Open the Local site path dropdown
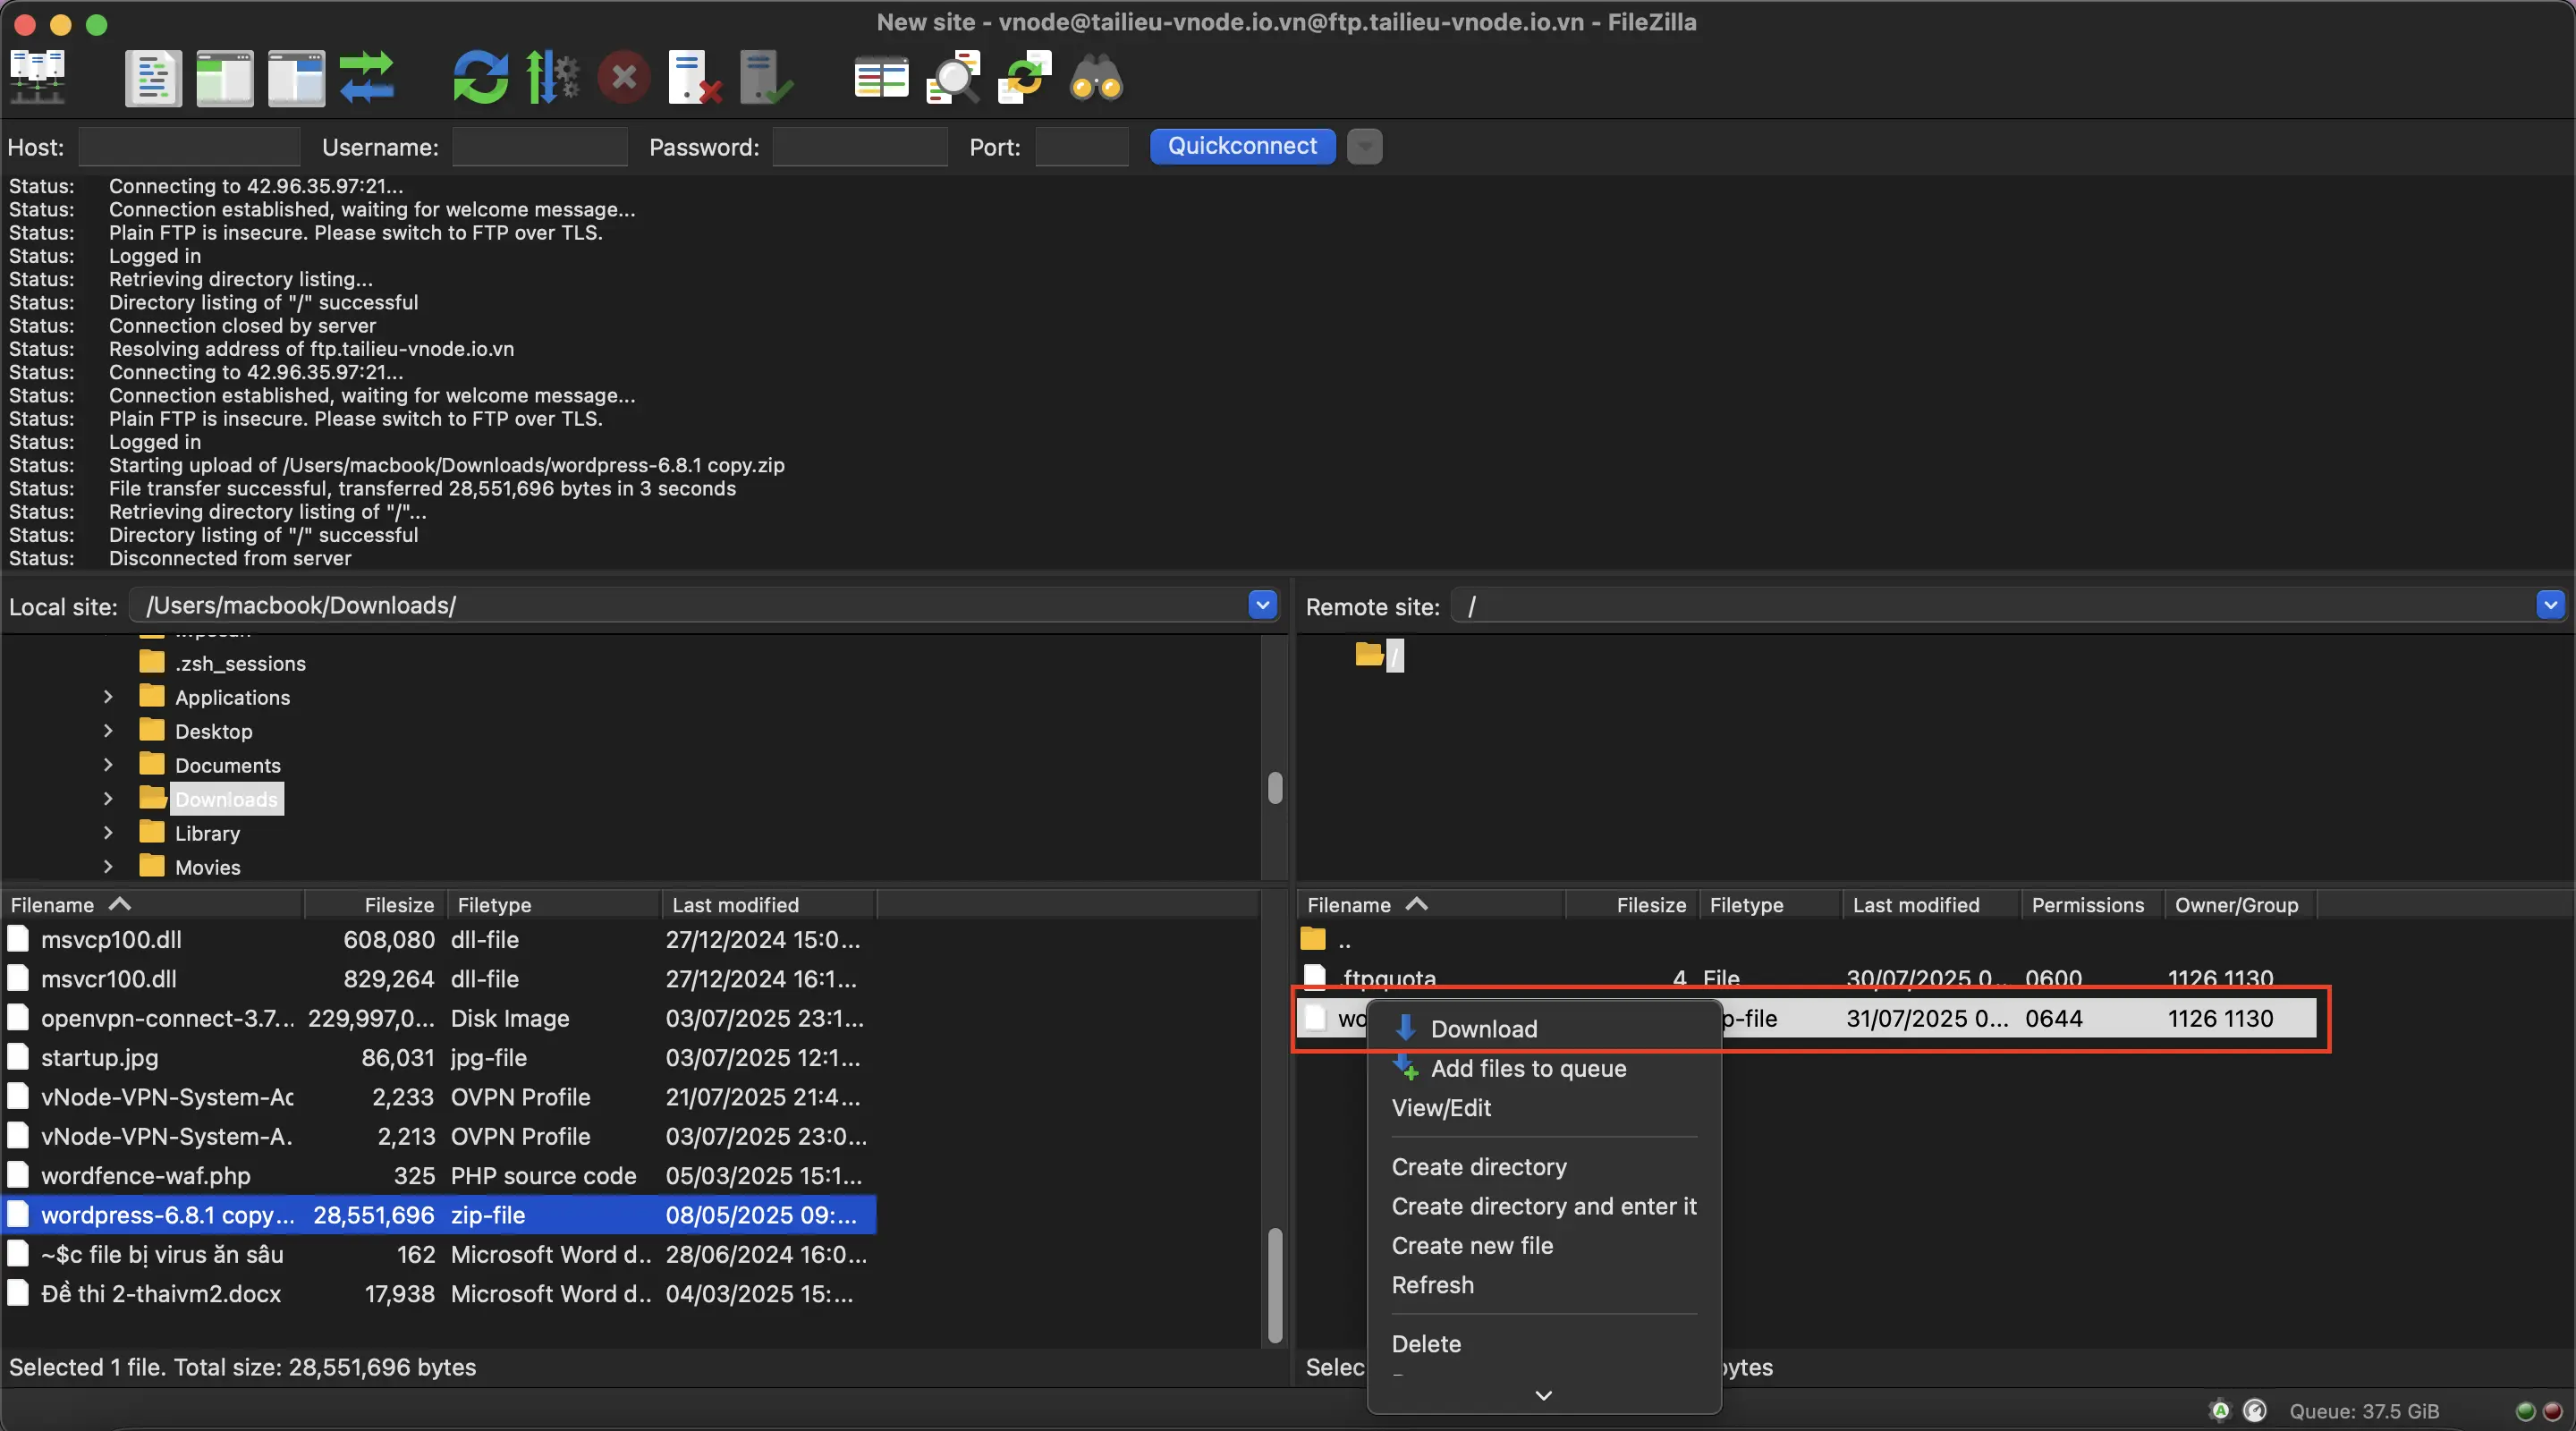Screen dimensions: 2576x1431 (x=1262, y=604)
